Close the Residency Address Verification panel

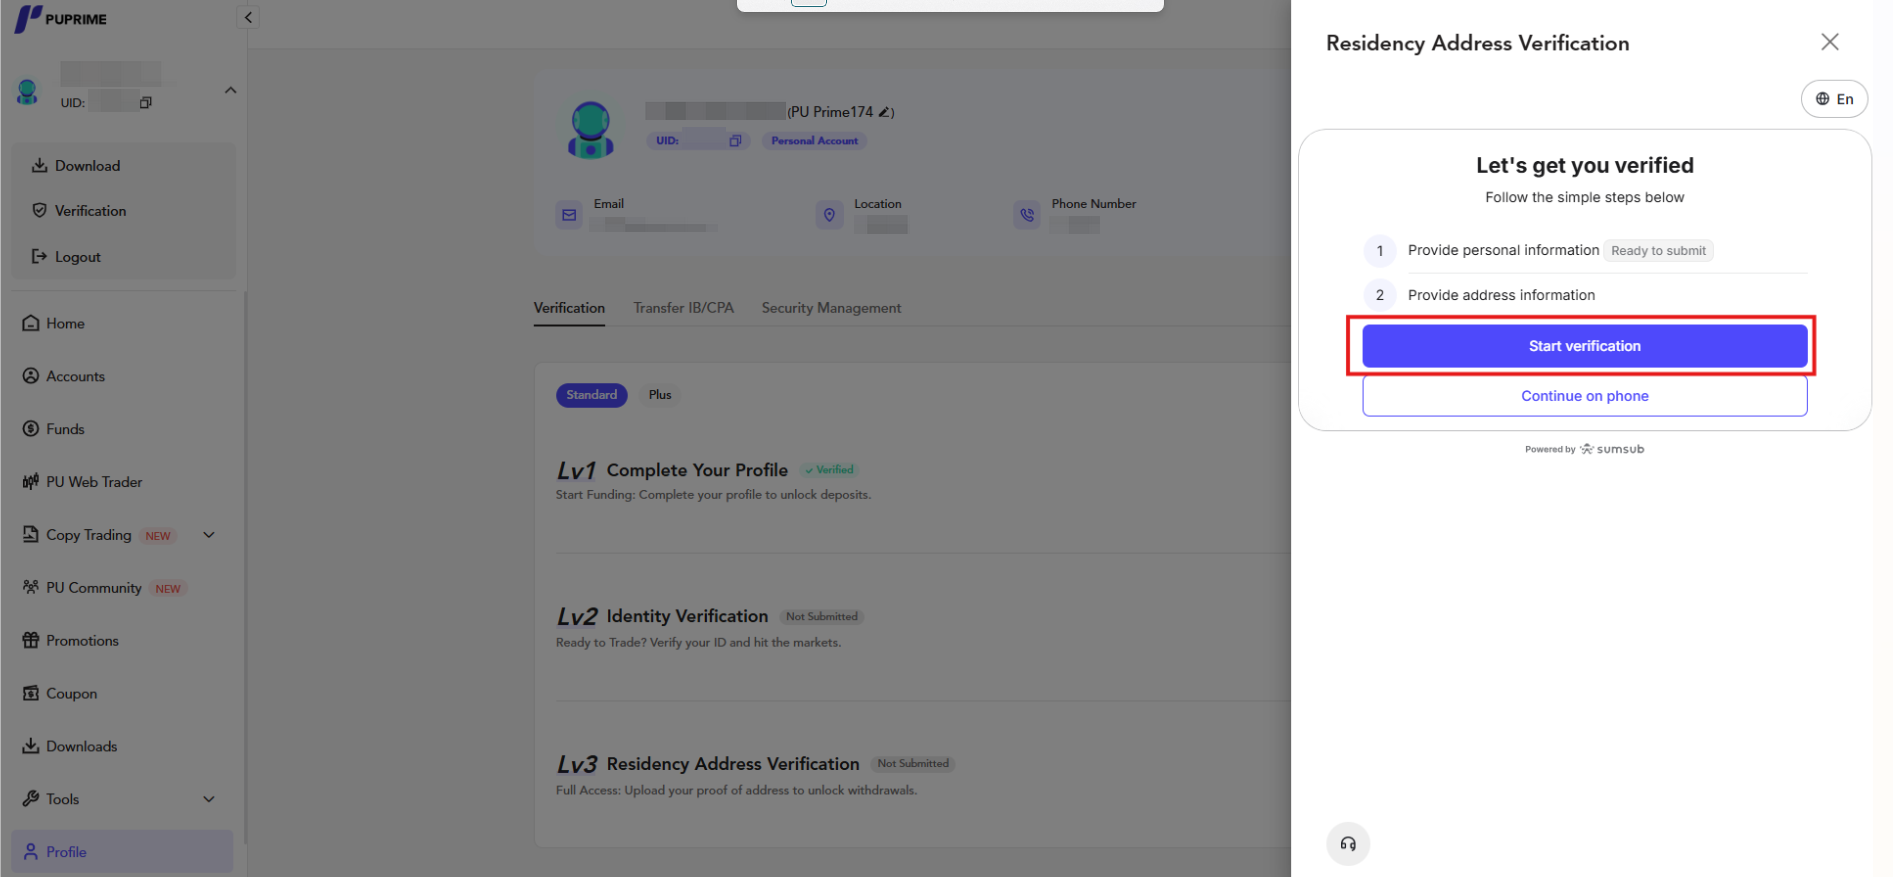1830,42
